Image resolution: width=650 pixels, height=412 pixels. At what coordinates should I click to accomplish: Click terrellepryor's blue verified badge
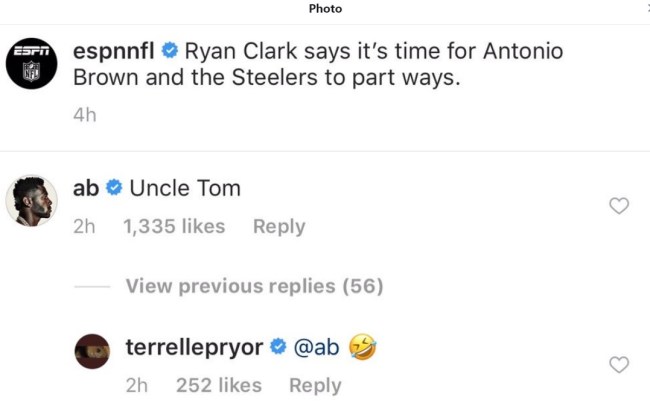tap(278, 347)
